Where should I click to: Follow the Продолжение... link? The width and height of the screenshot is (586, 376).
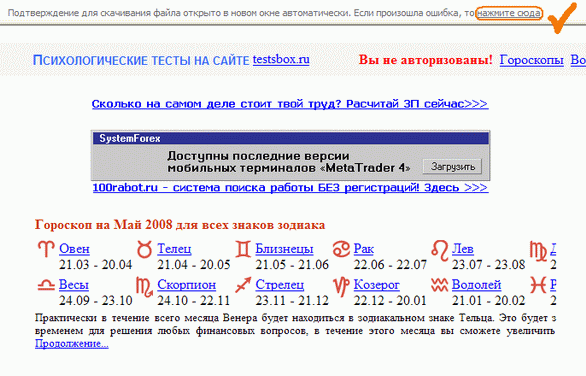(72, 344)
